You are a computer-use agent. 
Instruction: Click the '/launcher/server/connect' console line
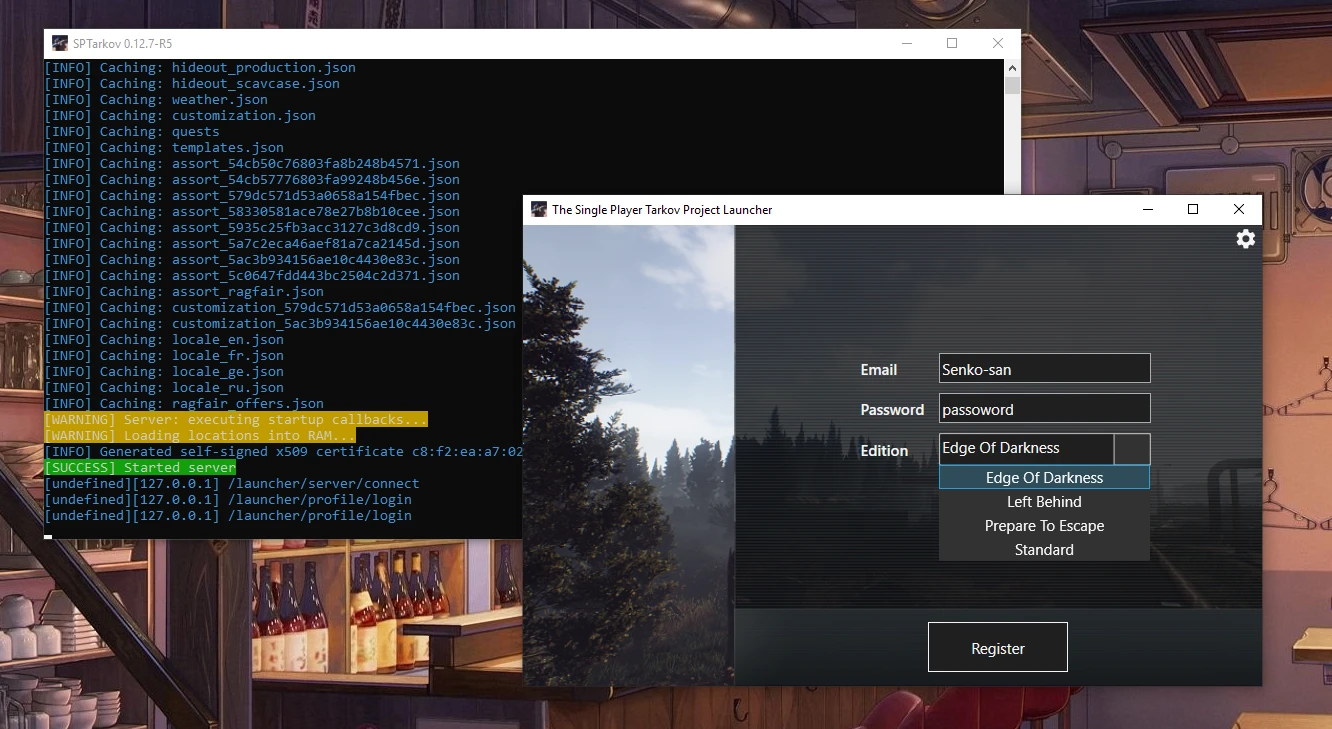pos(232,483)
